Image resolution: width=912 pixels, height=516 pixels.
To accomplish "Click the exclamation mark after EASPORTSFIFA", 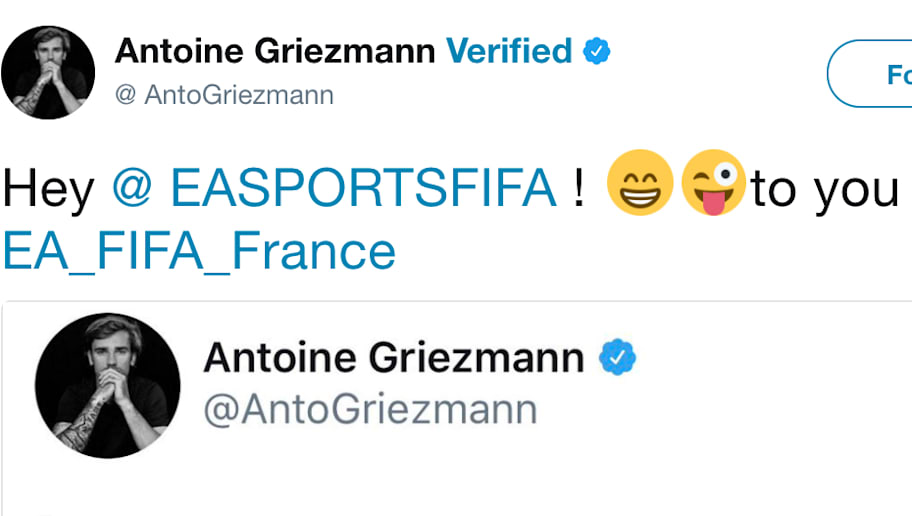I will (578, 187).
